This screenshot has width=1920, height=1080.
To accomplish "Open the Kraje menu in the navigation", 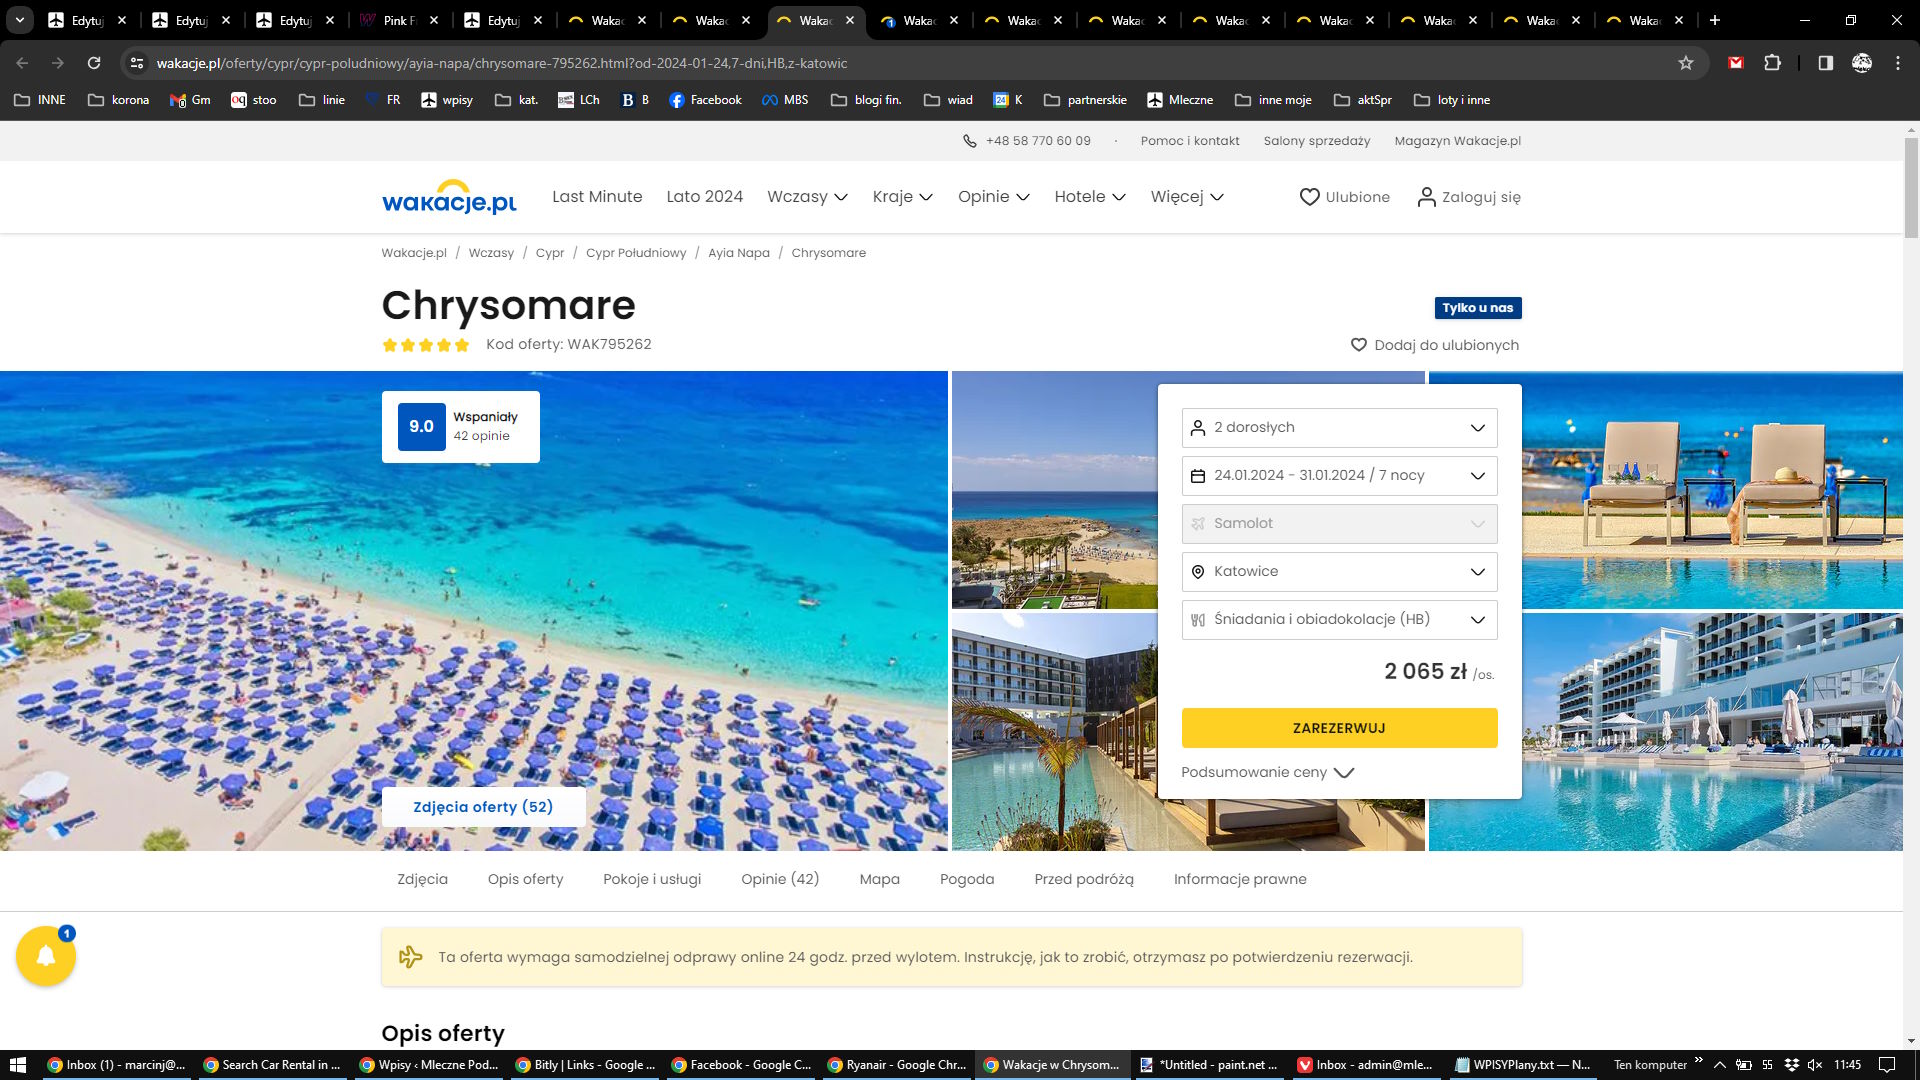I will 902,197.
